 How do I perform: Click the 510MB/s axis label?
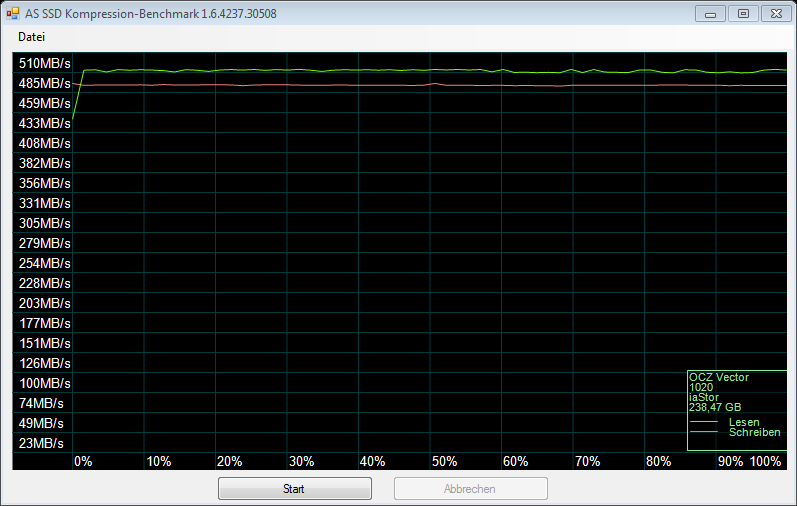pos(45,64)
